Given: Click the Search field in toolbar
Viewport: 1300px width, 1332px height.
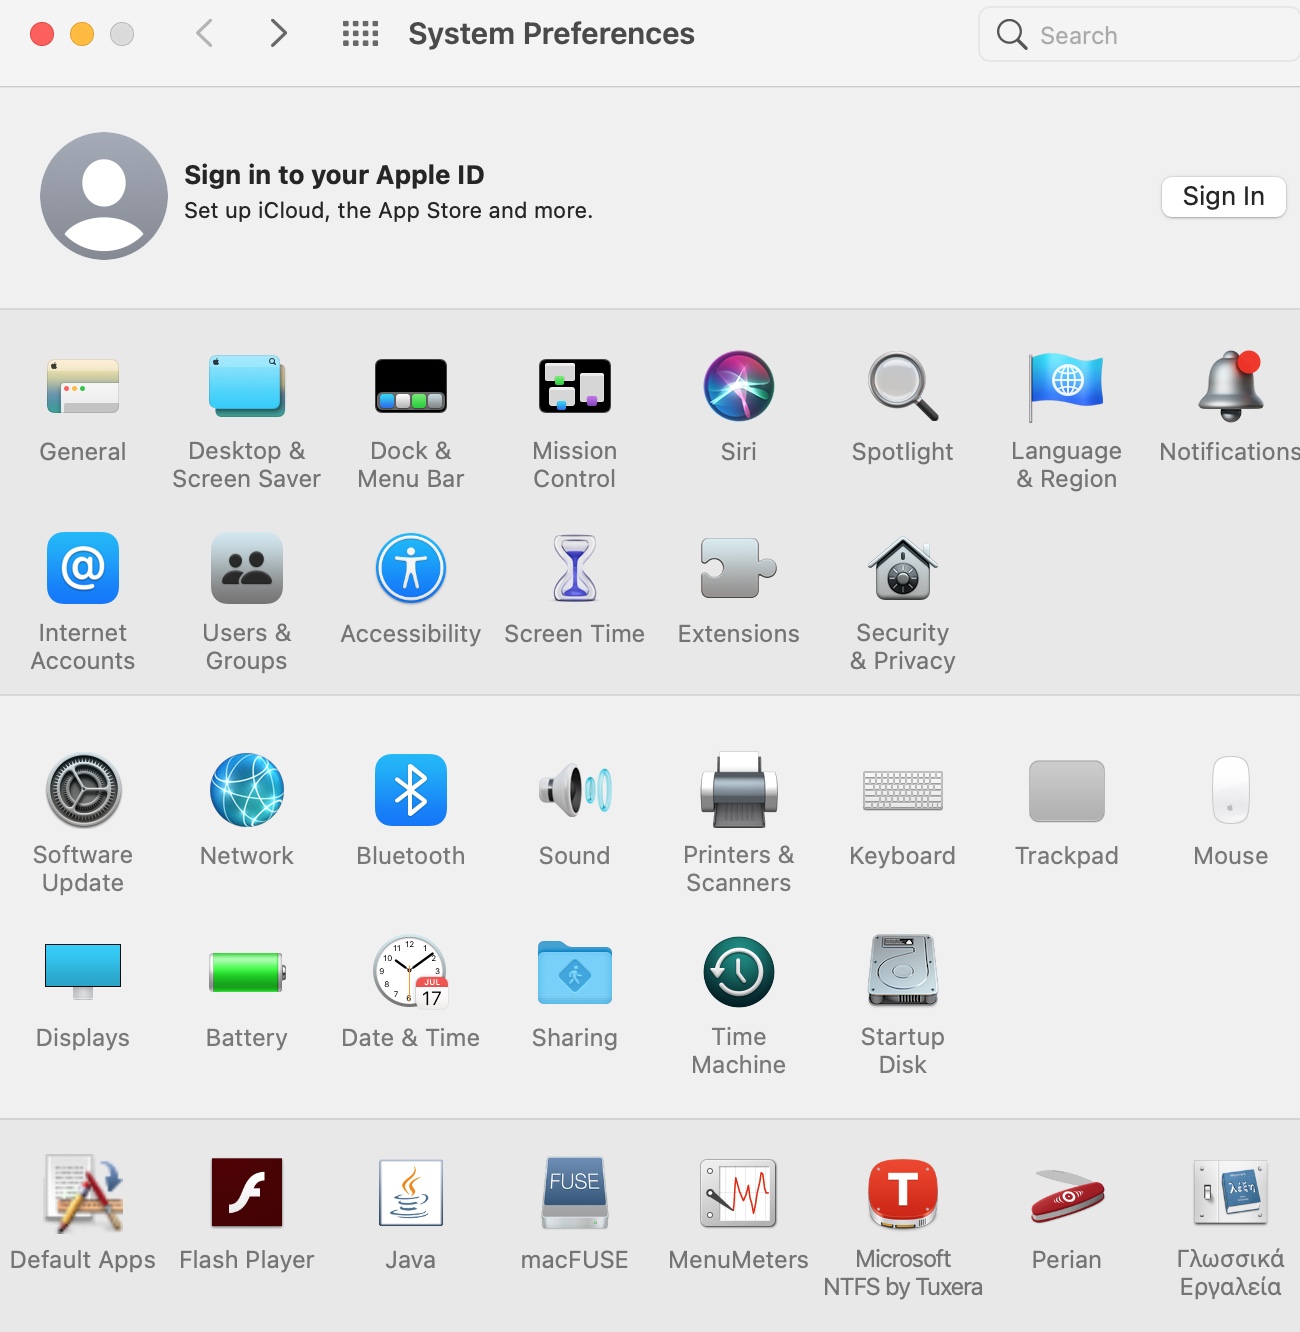Looking at the screenshot, I should (1140, 35).
